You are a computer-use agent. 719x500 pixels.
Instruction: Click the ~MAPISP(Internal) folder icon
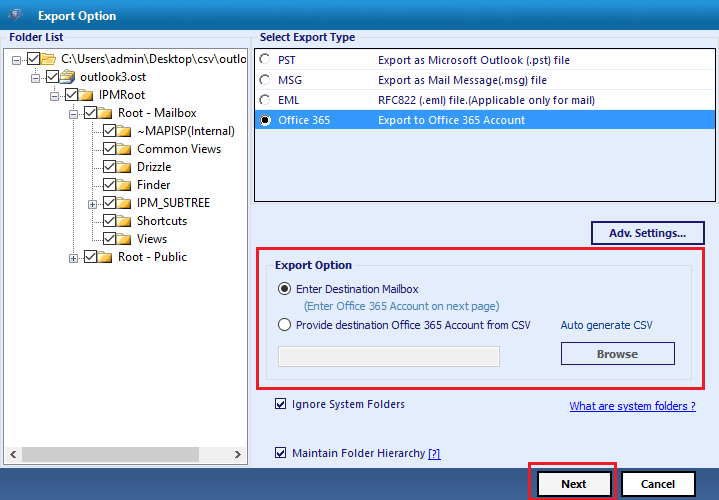tap(124, 131)
